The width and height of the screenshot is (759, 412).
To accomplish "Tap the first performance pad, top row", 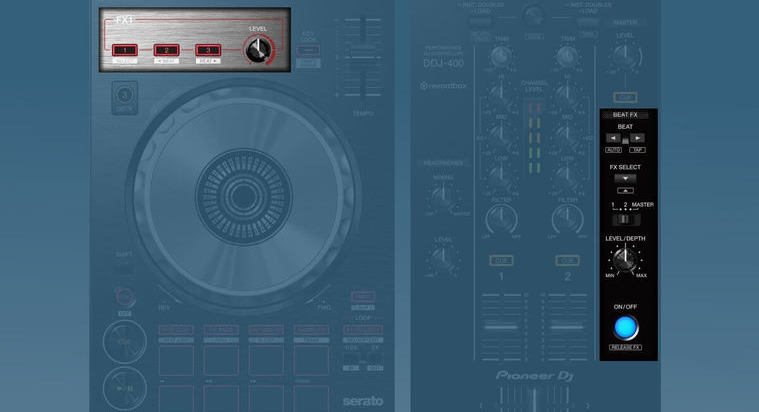I will (176, 361).
